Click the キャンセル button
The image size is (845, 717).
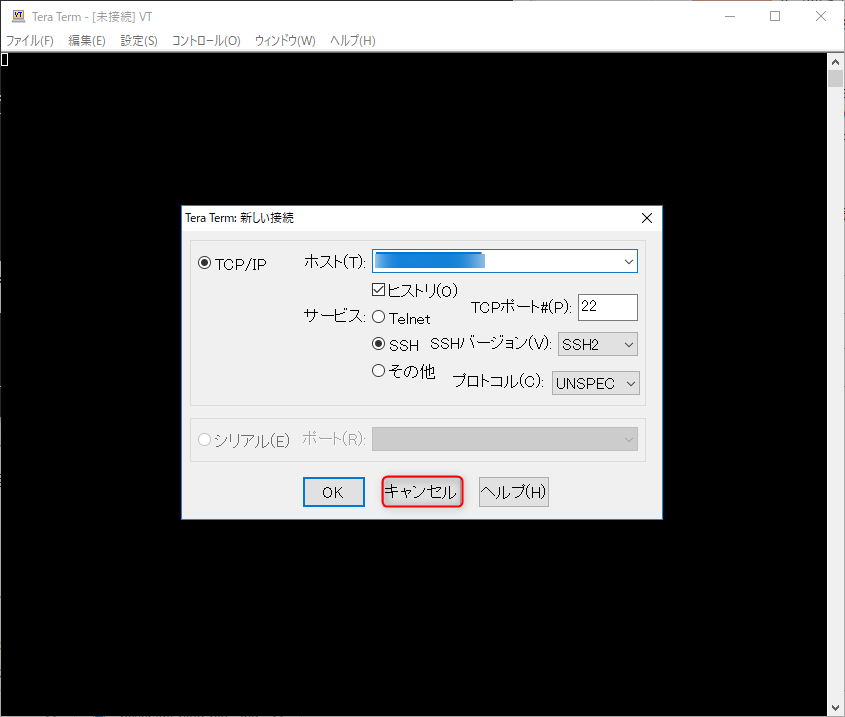tap(422, 492)
